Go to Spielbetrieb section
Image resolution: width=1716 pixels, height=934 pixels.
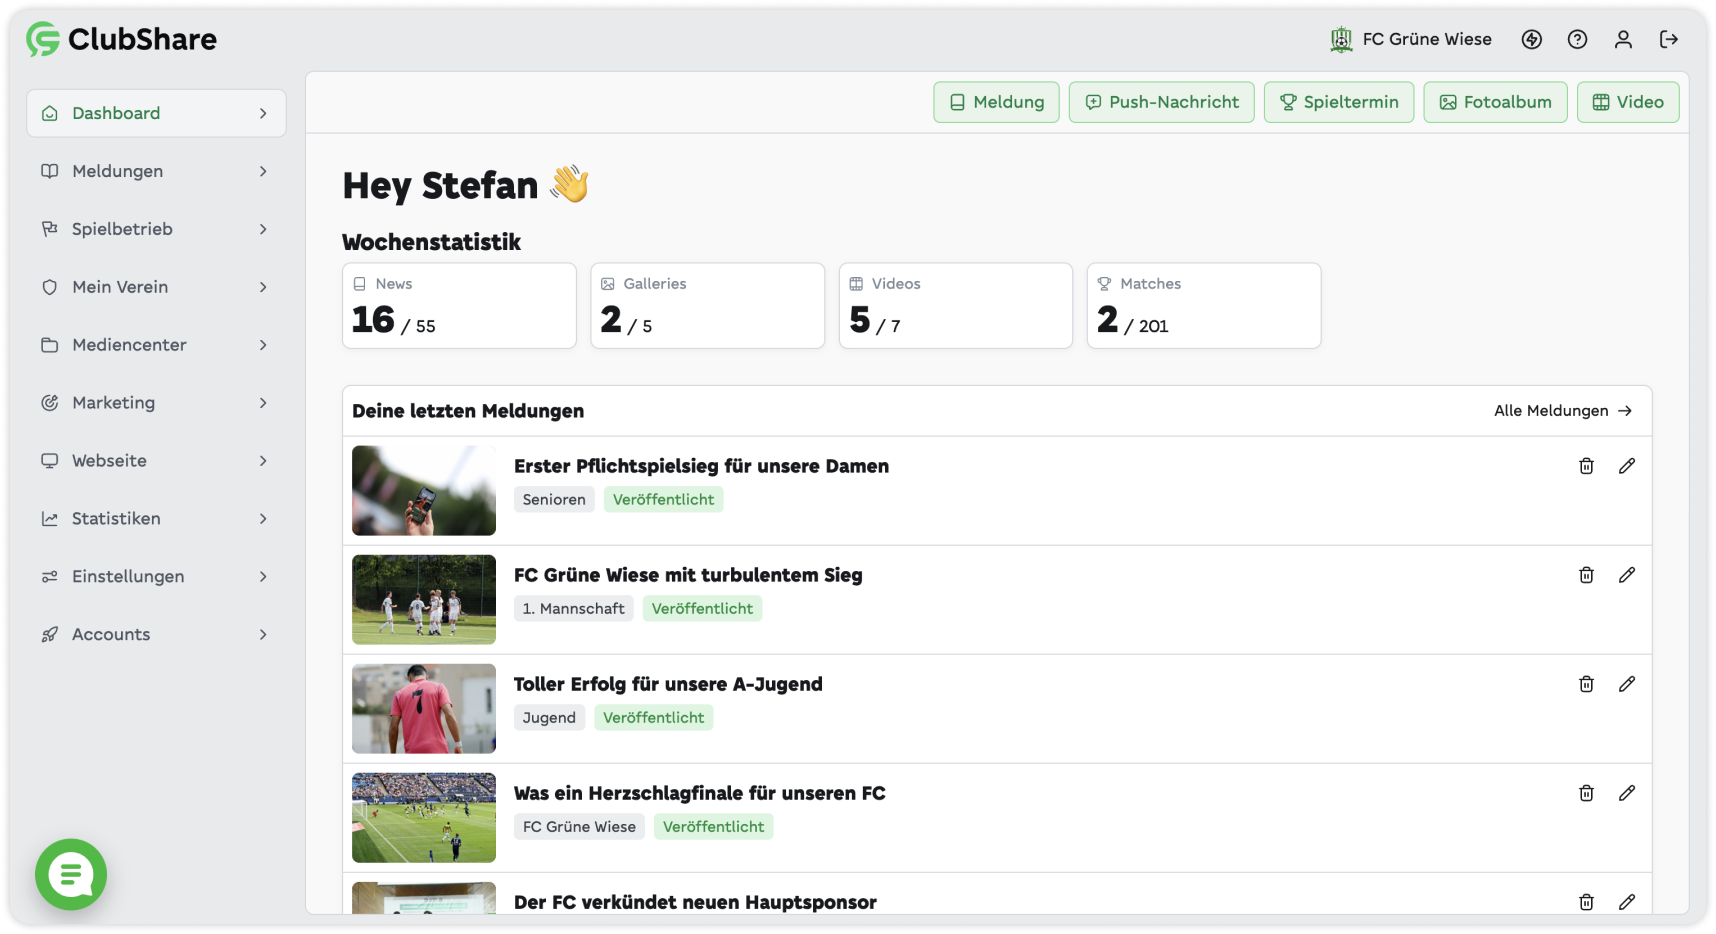point(156,229)
